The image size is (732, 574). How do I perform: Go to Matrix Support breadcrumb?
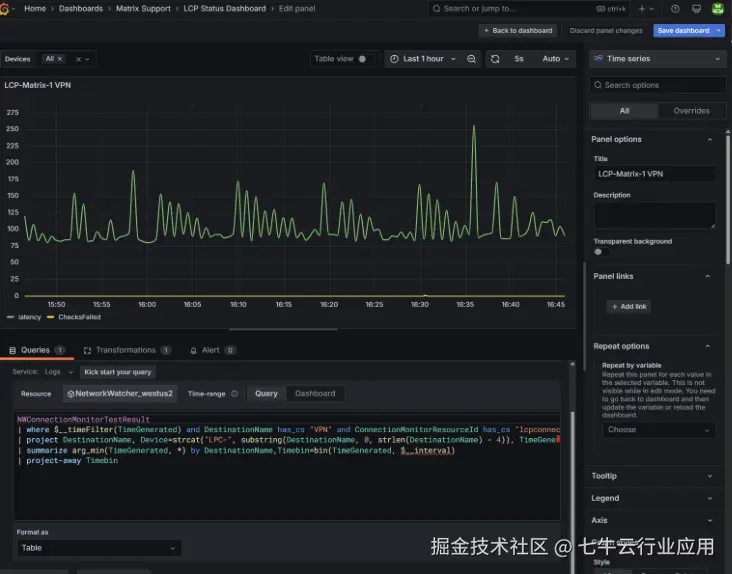coord(143,8)
